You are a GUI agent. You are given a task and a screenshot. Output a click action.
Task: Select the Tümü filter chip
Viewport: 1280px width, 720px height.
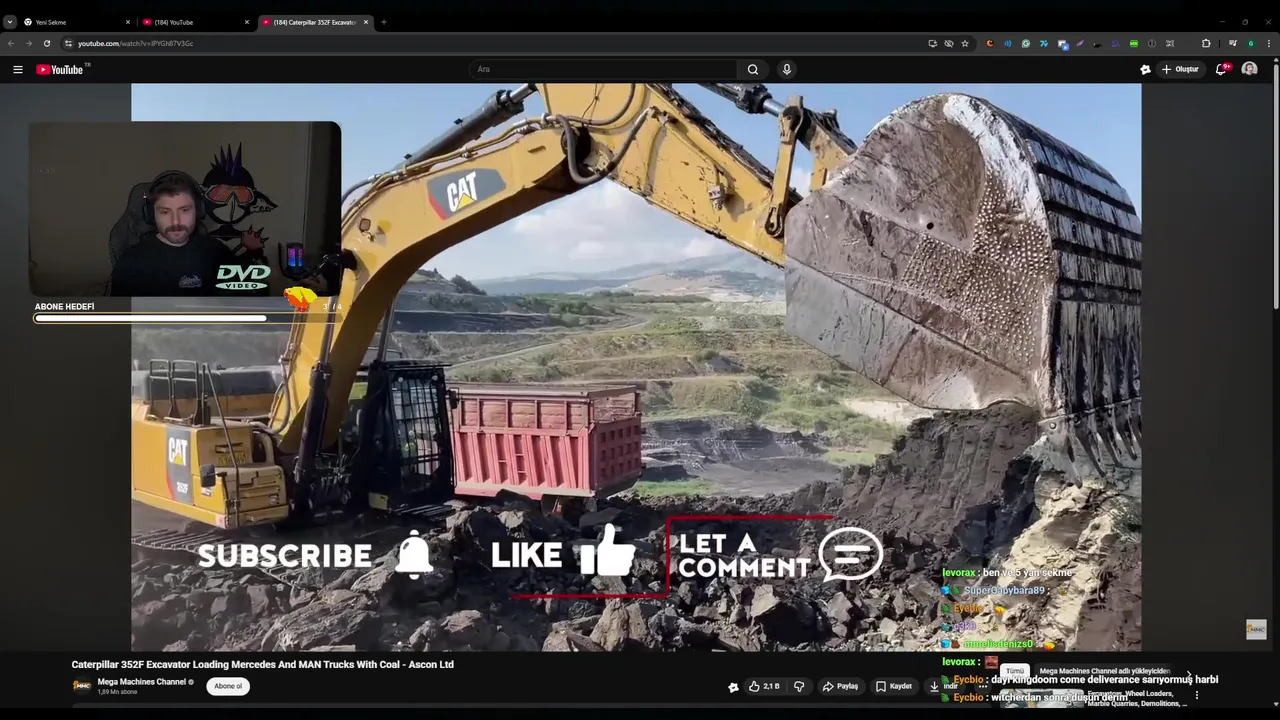tap(1016, 671)
